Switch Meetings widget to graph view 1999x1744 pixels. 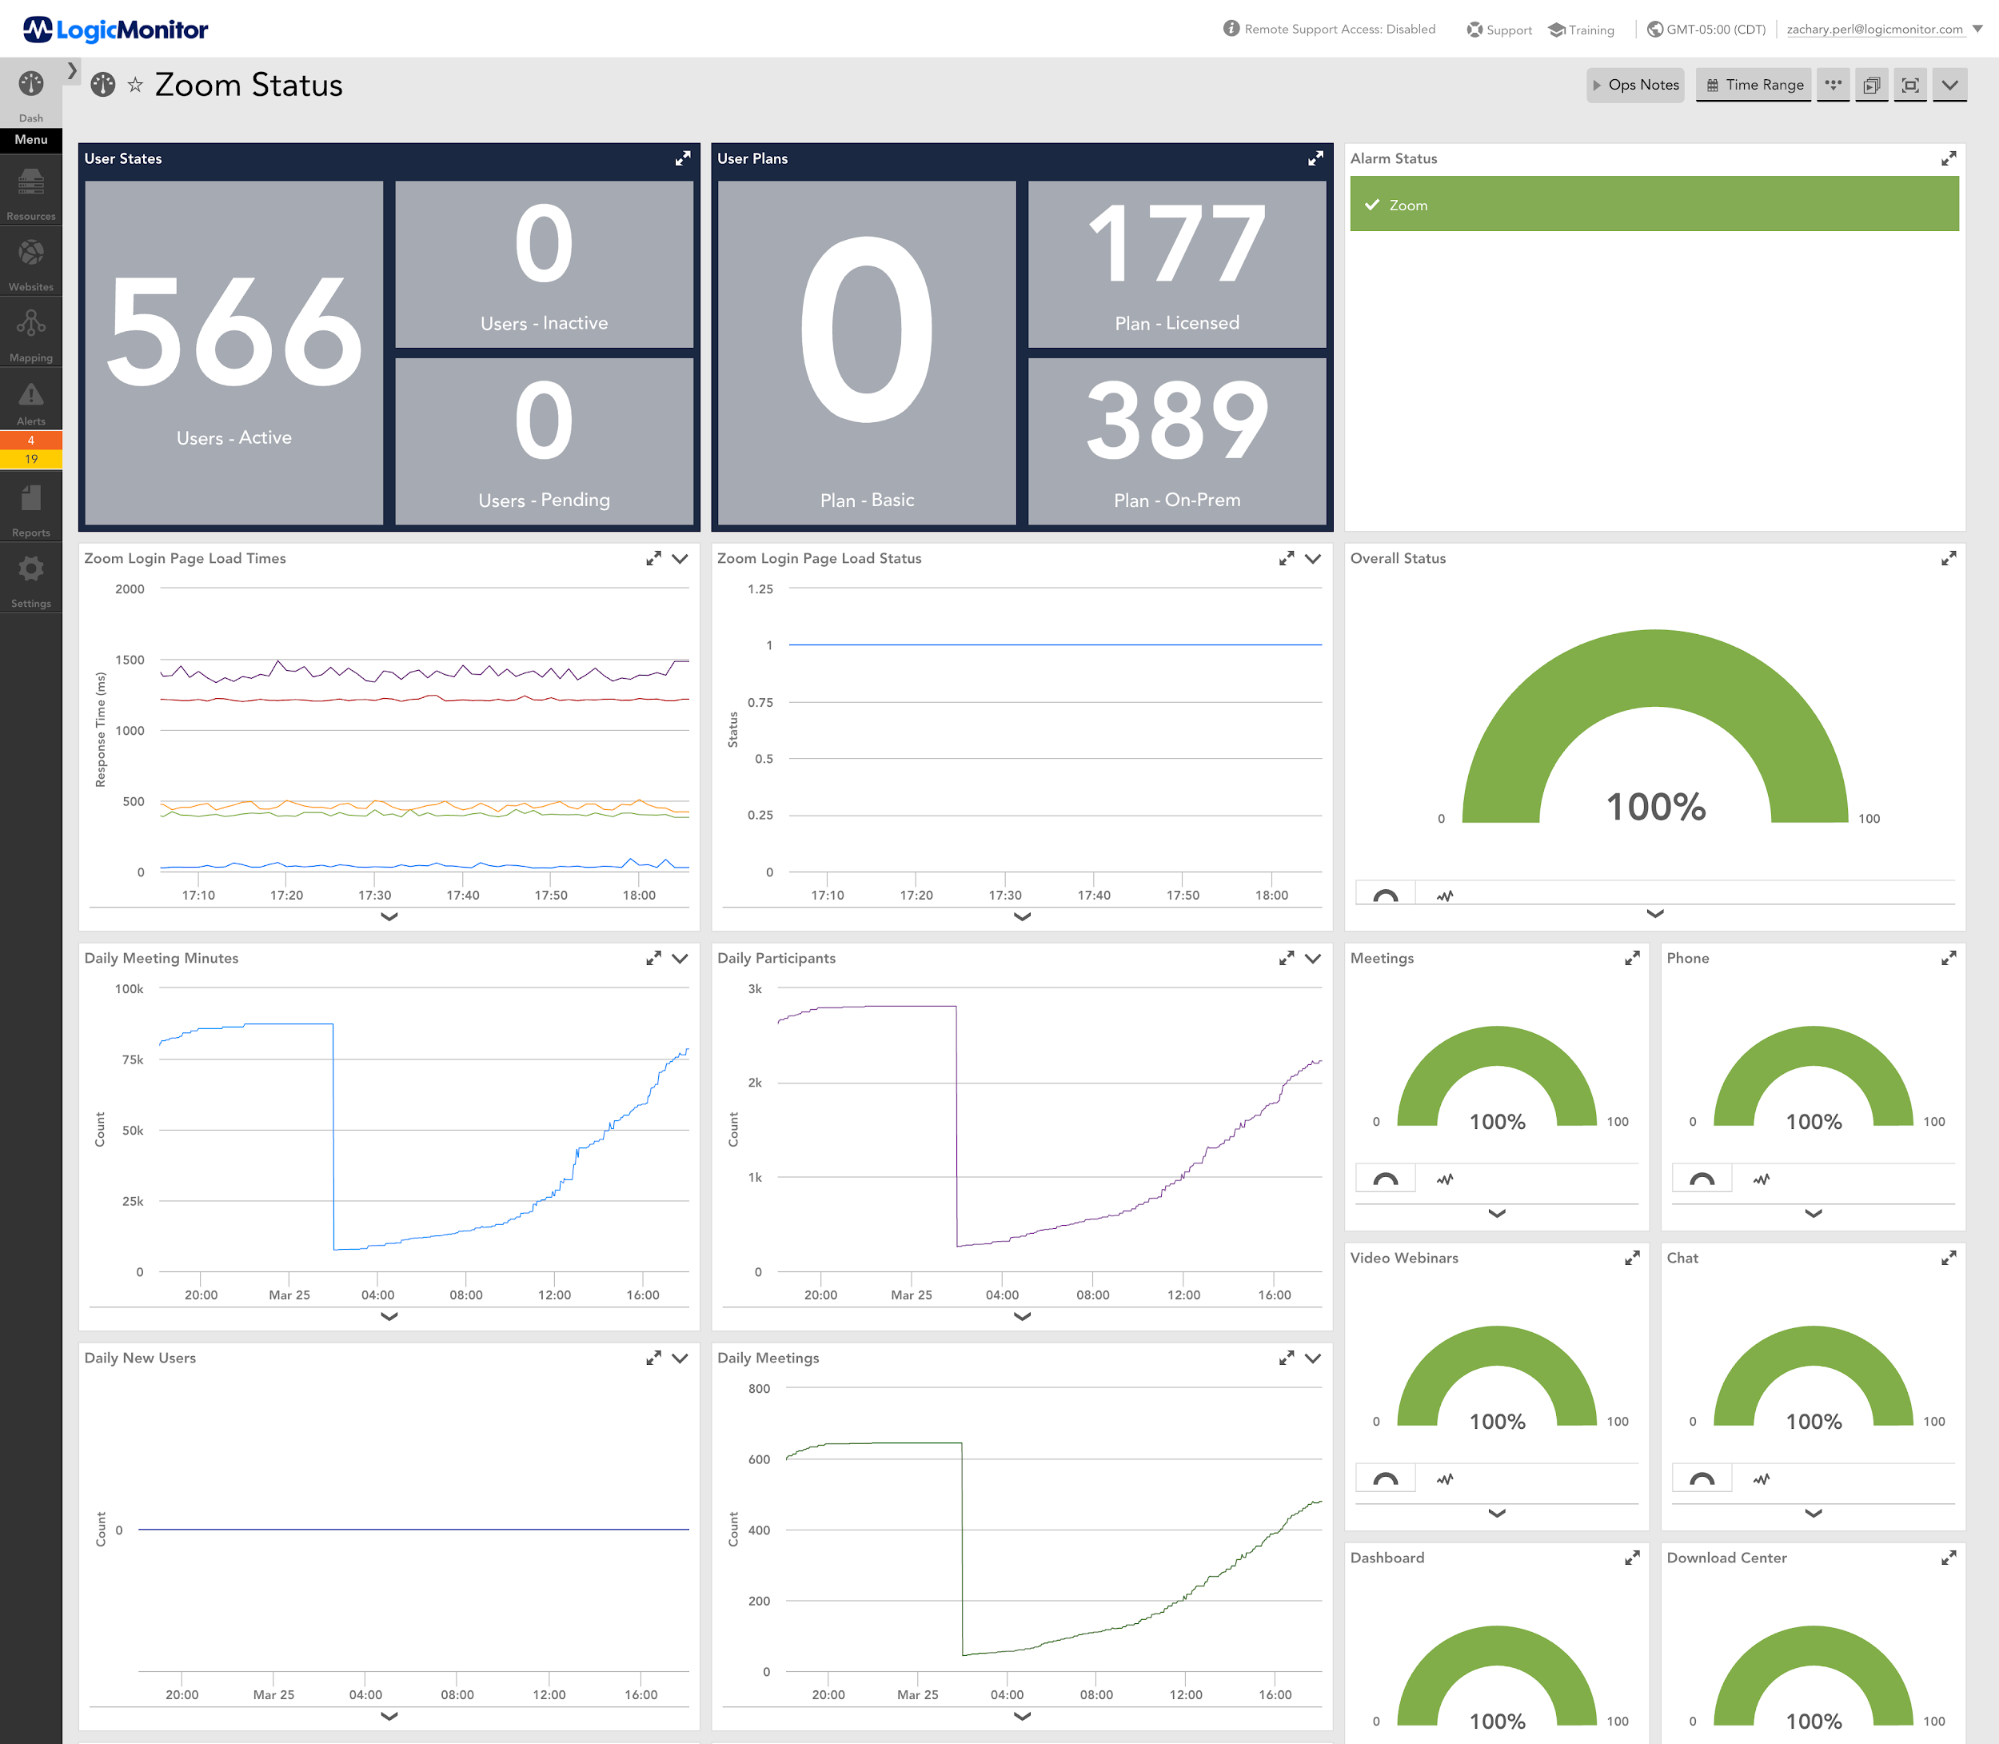click(1444, 1179)
